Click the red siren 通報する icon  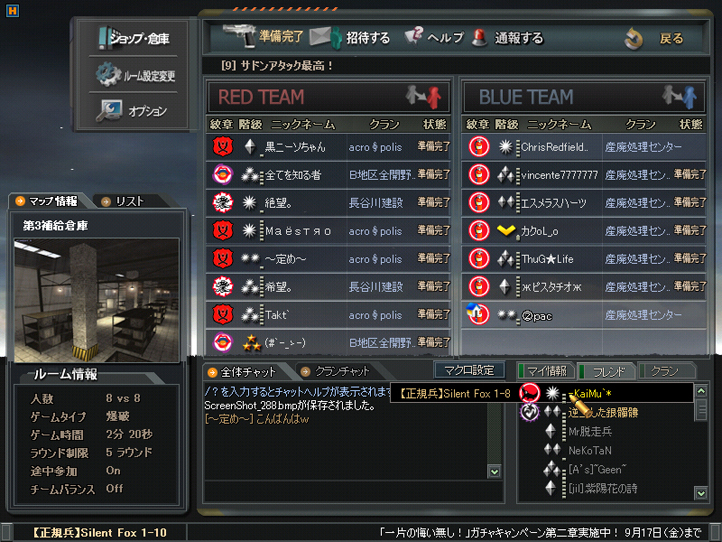[x=480, y=37]
